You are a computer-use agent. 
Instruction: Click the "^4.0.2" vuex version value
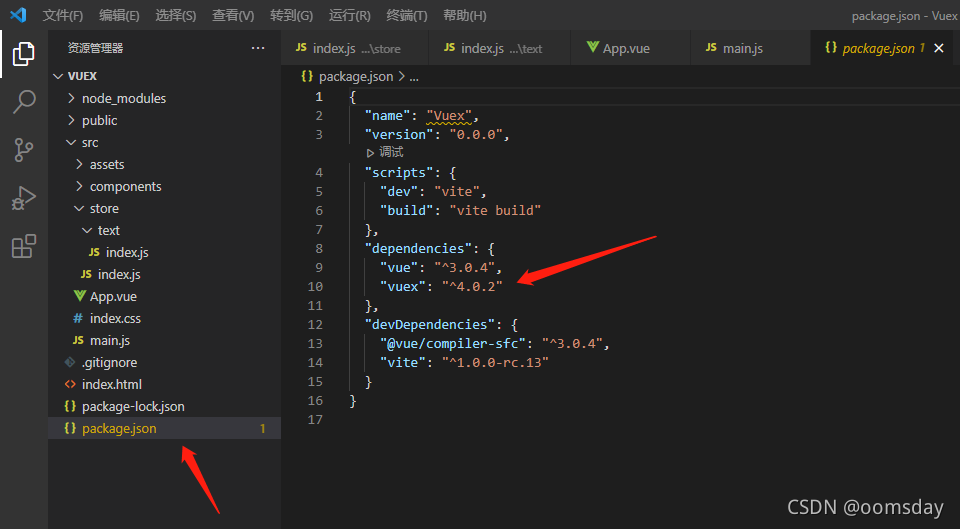click(472, 287)
